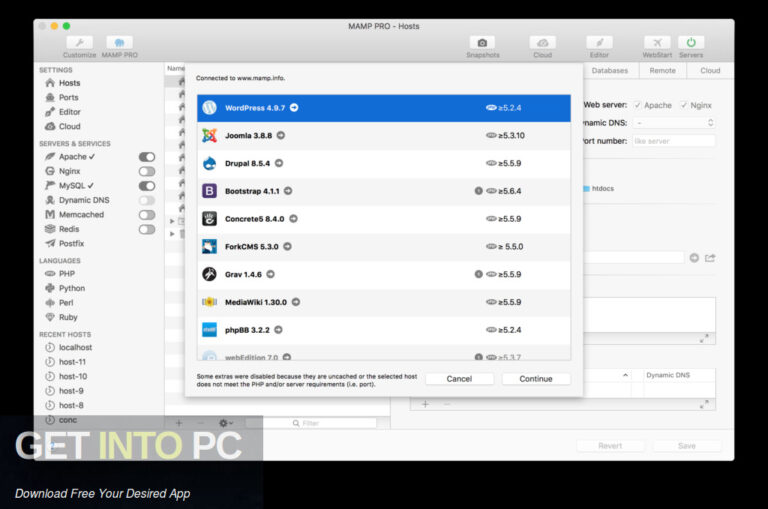Check the Nginx web server checkbox
768x509 pixels.
[x=684, y=105]
